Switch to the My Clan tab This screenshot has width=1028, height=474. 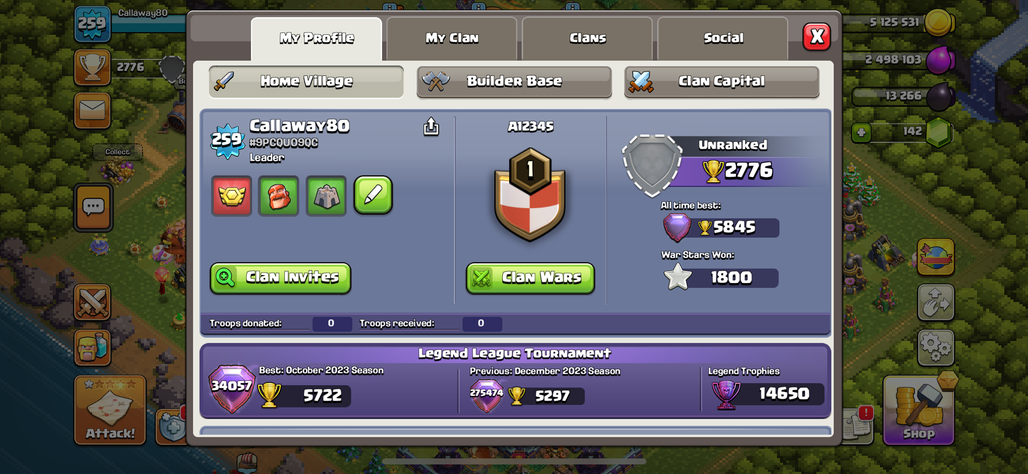(452, 39)
